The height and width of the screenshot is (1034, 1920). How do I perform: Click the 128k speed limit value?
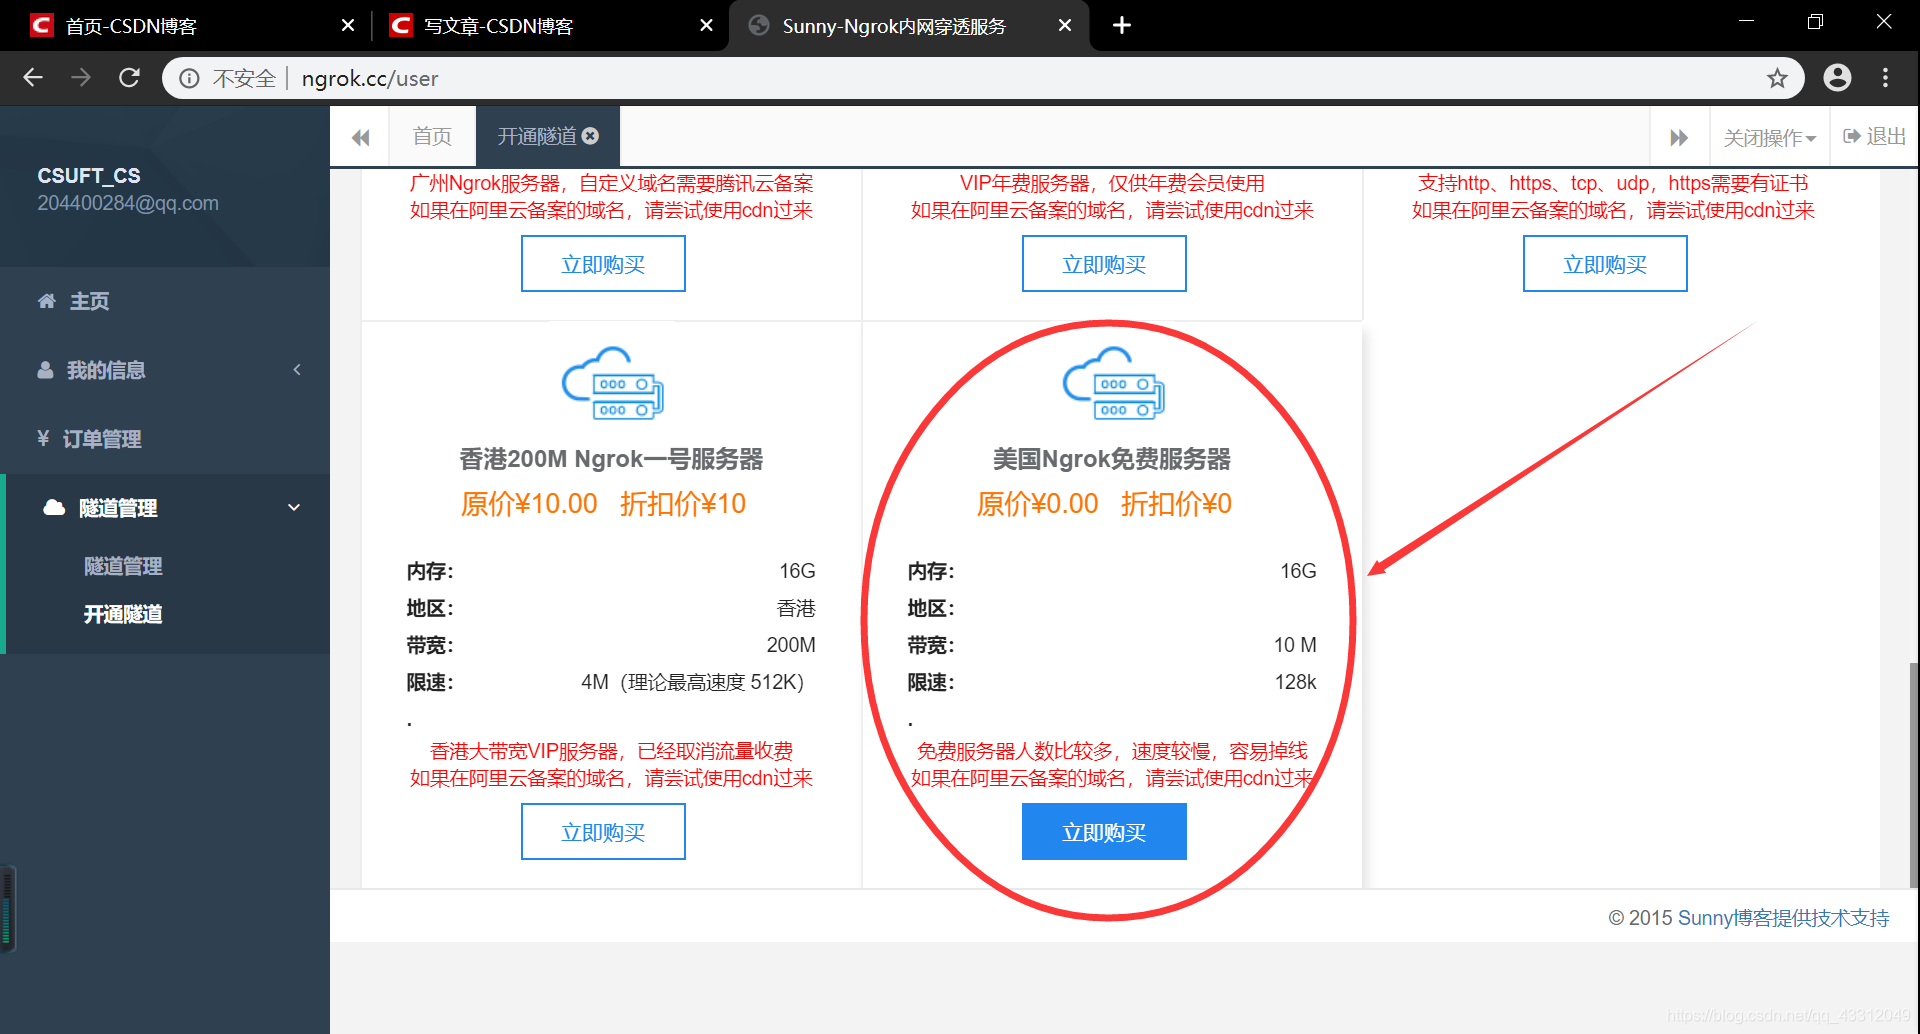coord(1295,682)
